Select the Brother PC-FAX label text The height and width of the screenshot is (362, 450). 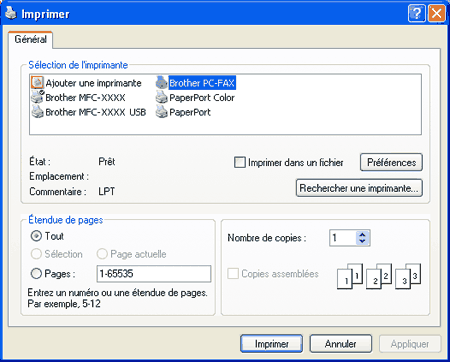pyautogui.click(x=202, y=83)
